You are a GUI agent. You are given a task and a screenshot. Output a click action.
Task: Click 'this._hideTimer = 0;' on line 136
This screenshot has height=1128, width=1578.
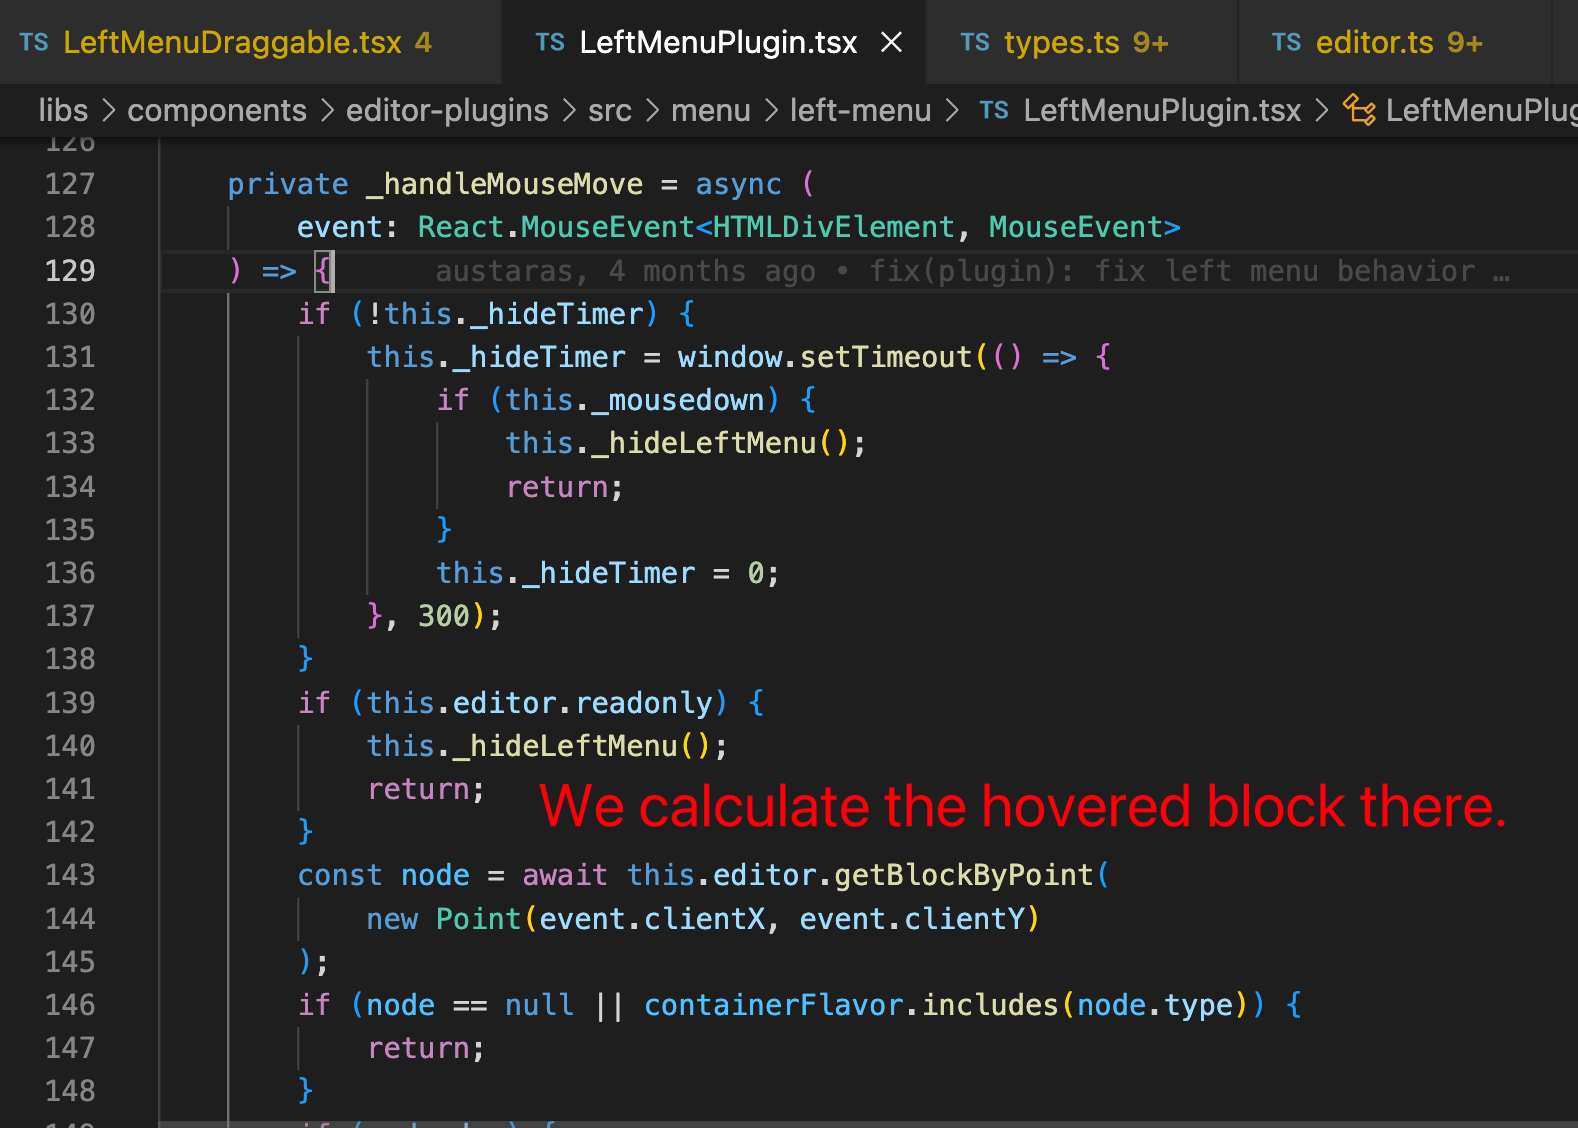click(608, 573)
